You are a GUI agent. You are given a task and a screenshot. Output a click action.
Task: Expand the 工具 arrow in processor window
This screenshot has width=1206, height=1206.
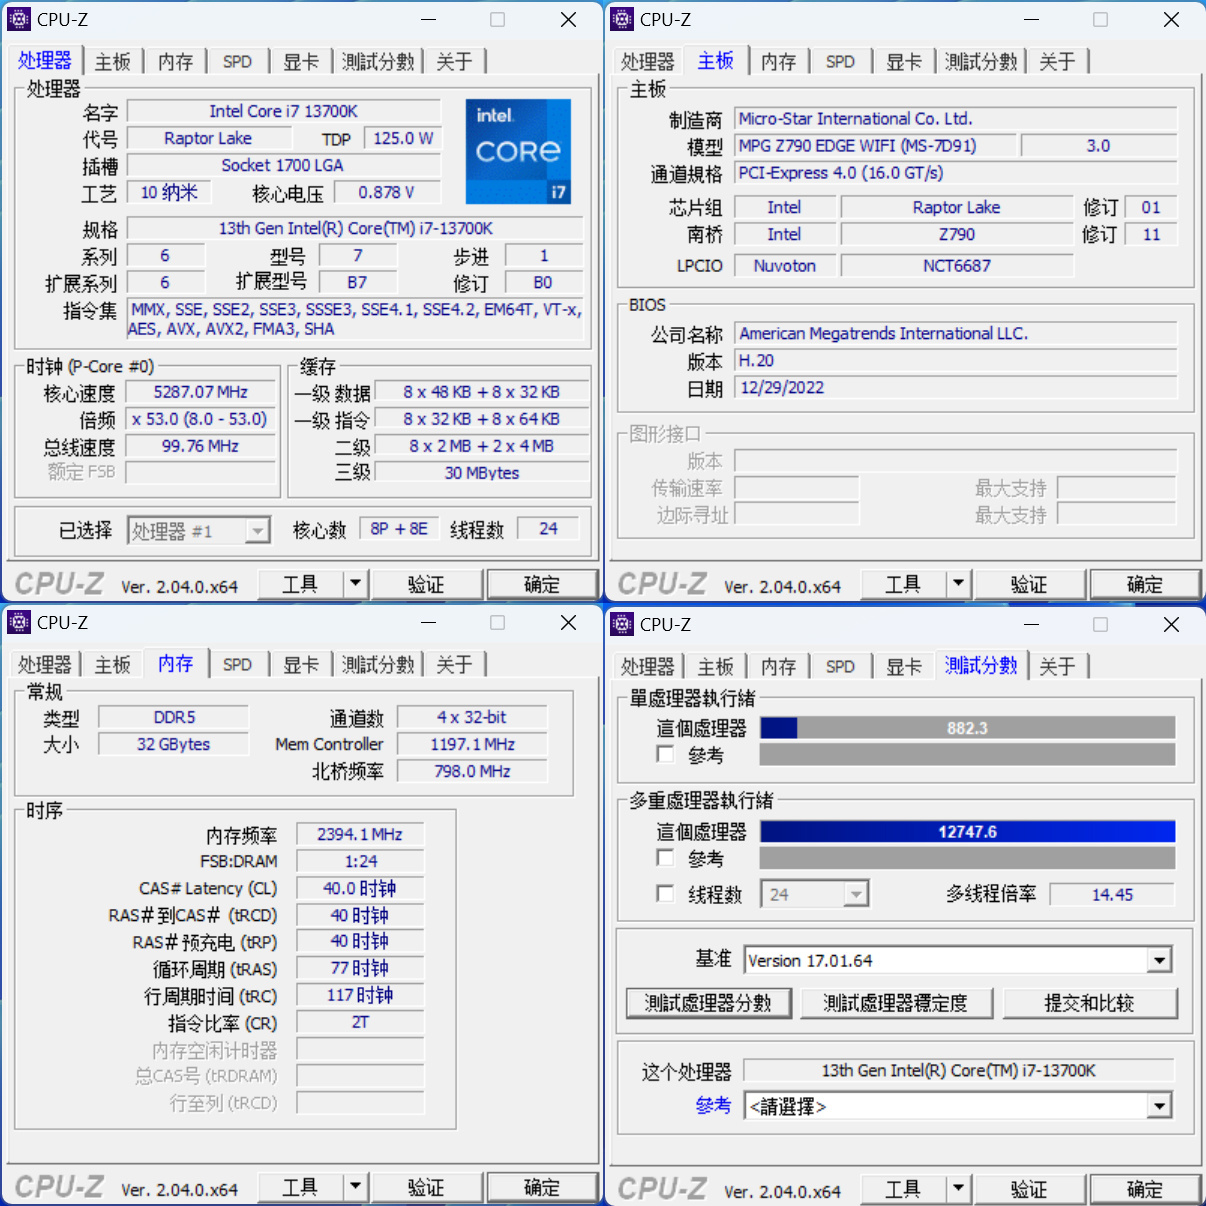coord(355,583)
